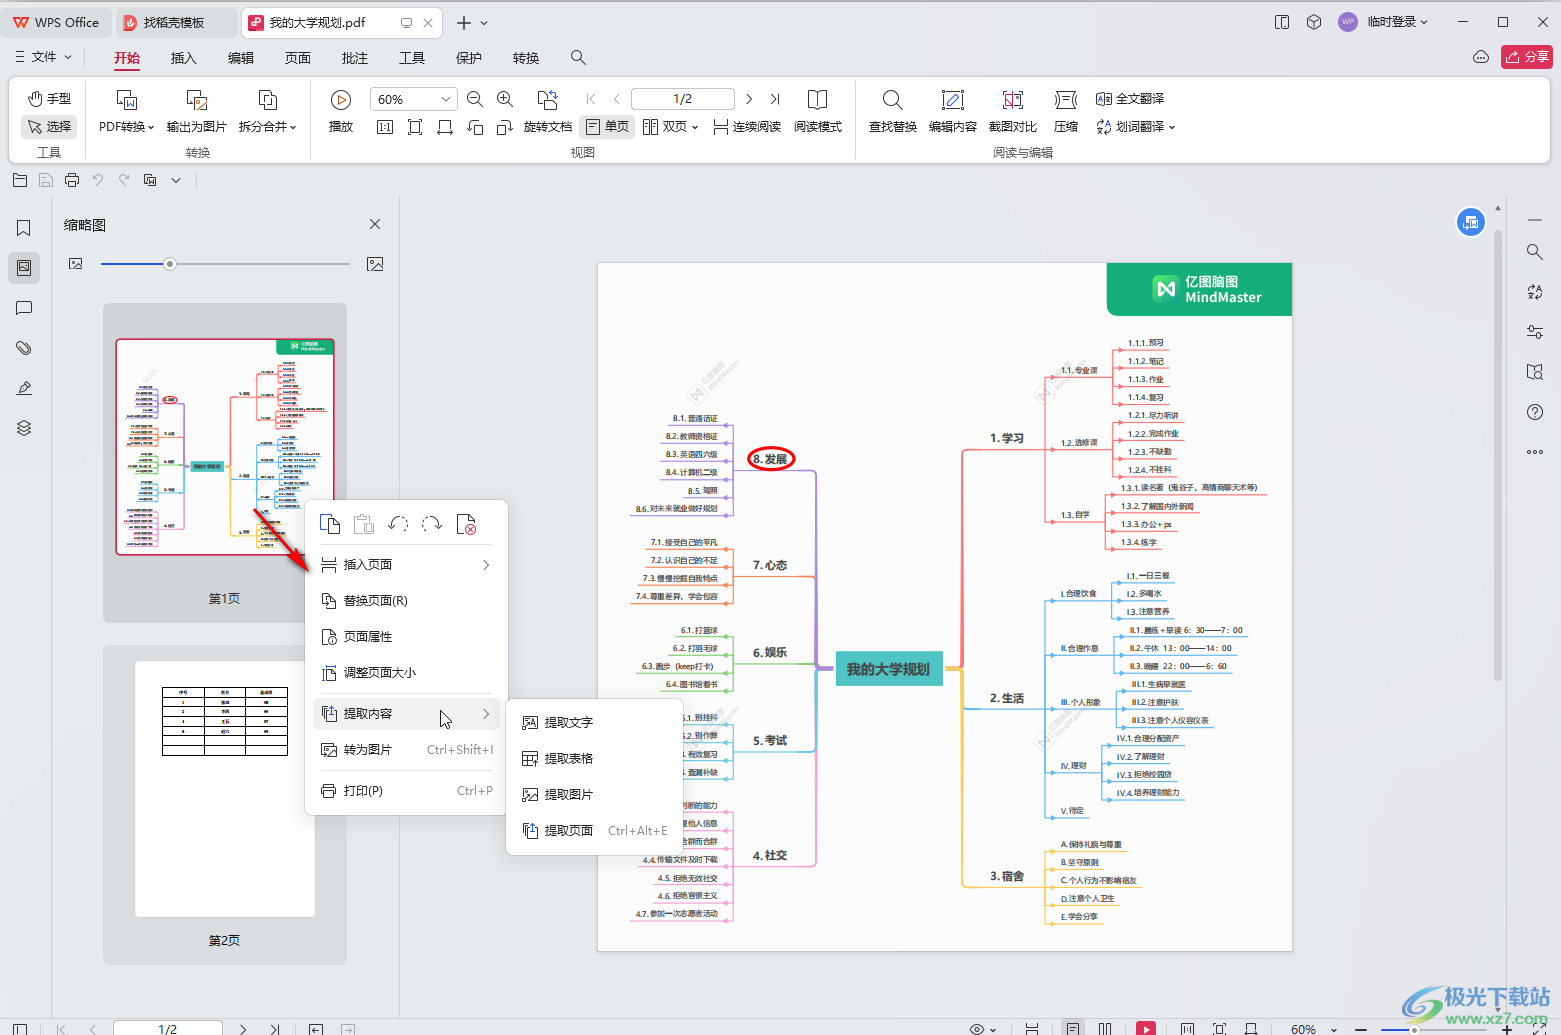Viewport: 1561px width, 1035px height.
Task: Switch to 阅读模式
Action: [x=817, y=112]
